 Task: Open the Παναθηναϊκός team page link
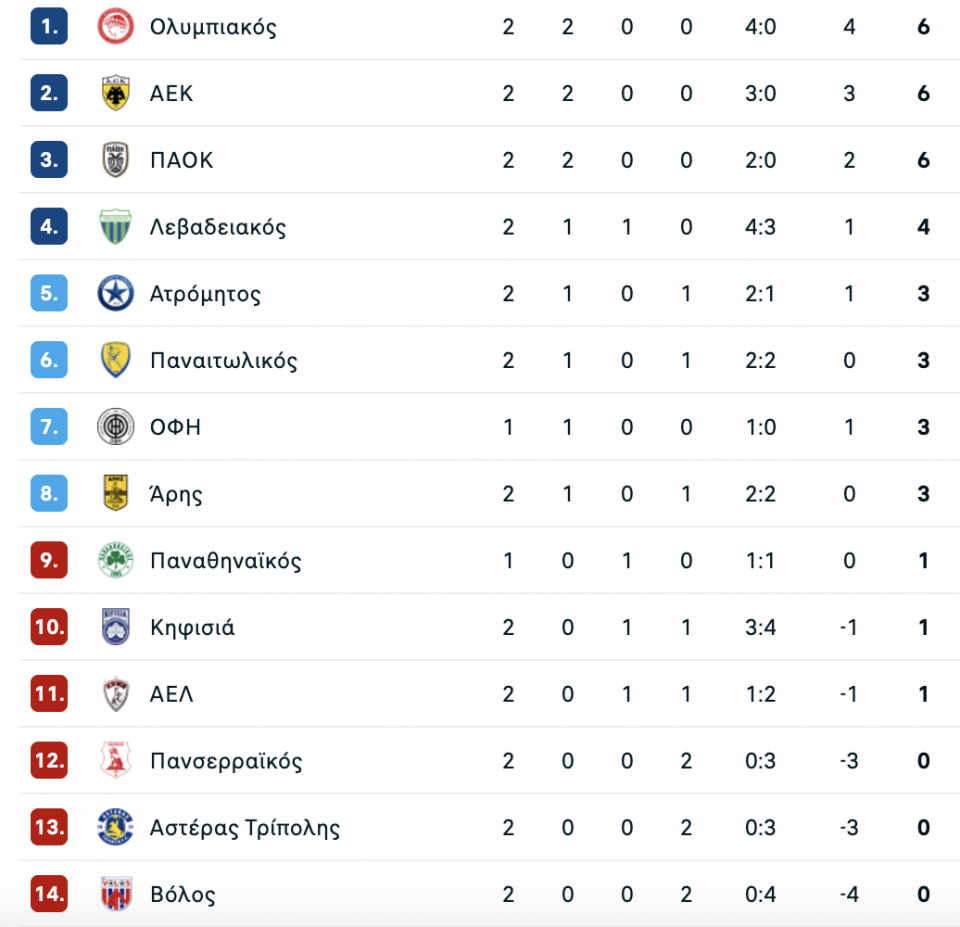coord(225,561)
